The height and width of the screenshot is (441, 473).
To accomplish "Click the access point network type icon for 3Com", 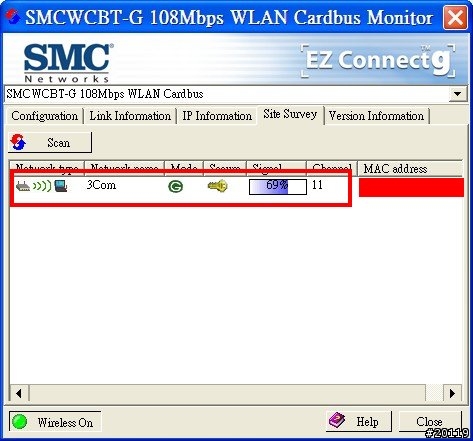I will (x=42, y=186).
